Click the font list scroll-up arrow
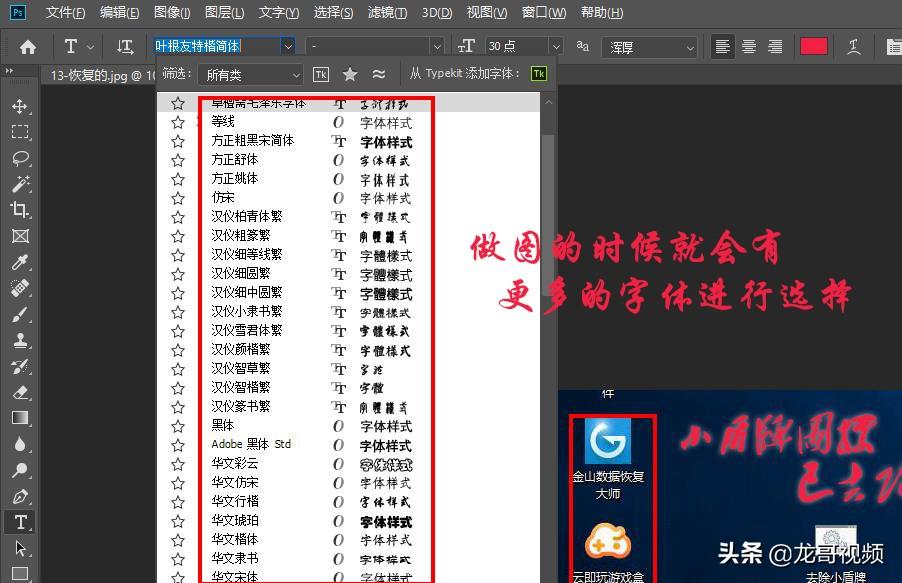Image resolution: width=902 pixels, height=583 pixels. (x=548, y=102)
